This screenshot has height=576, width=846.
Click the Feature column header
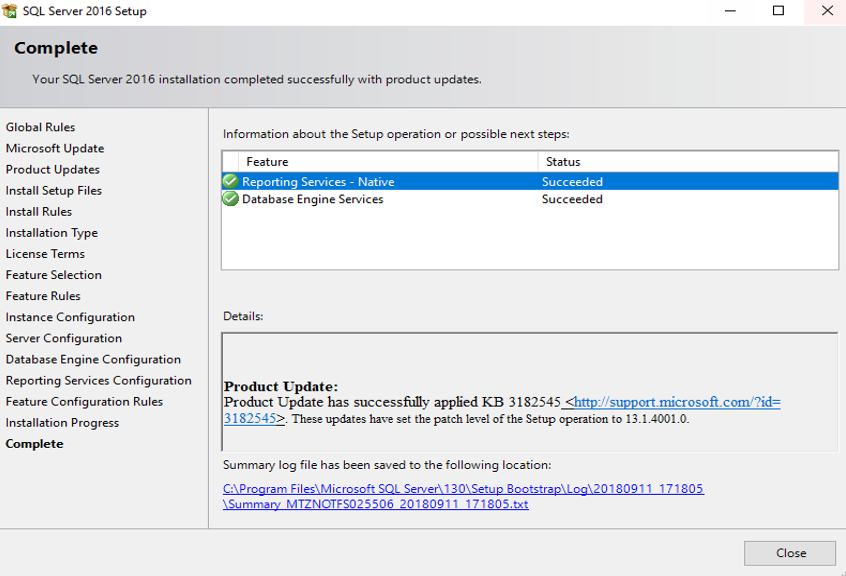(267, 161)
